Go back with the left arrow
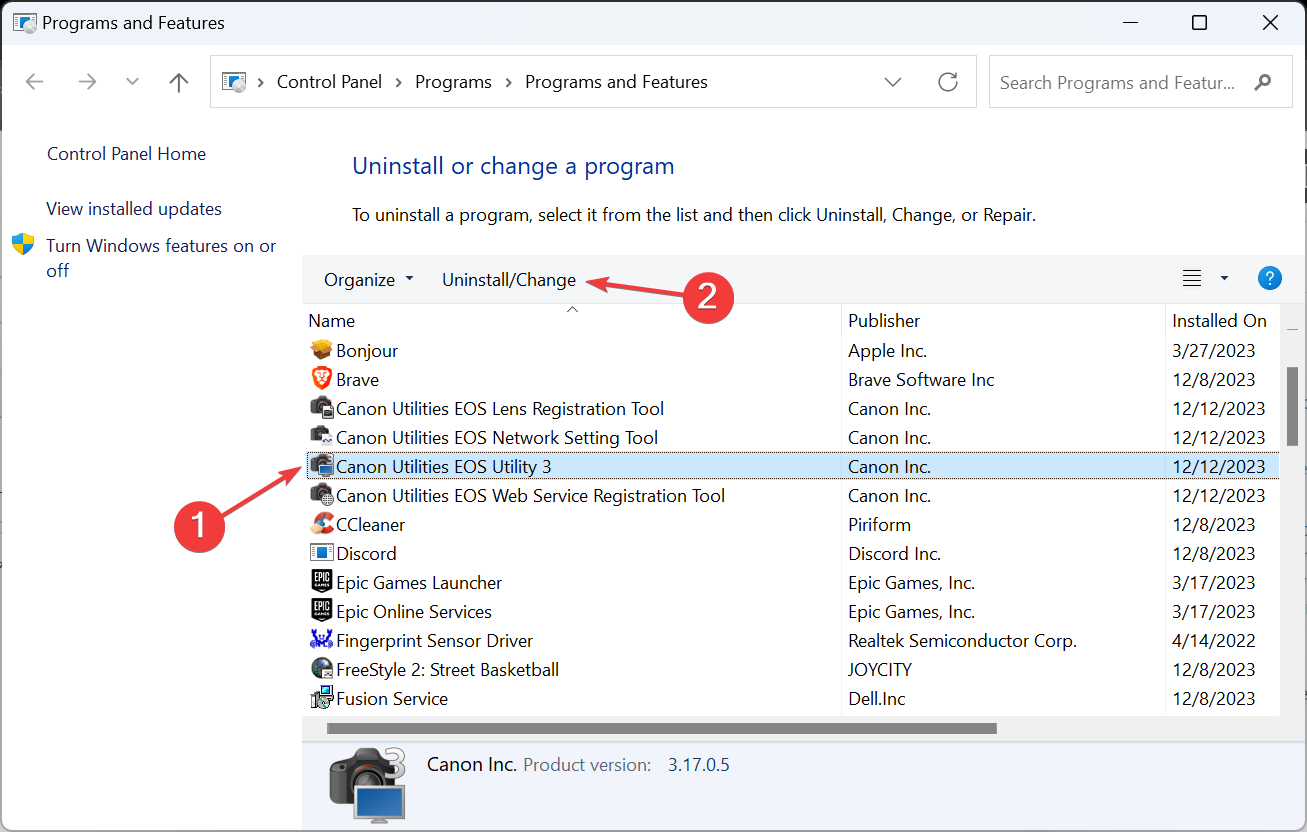The image size is (1307, 832). tap(35, 82)
